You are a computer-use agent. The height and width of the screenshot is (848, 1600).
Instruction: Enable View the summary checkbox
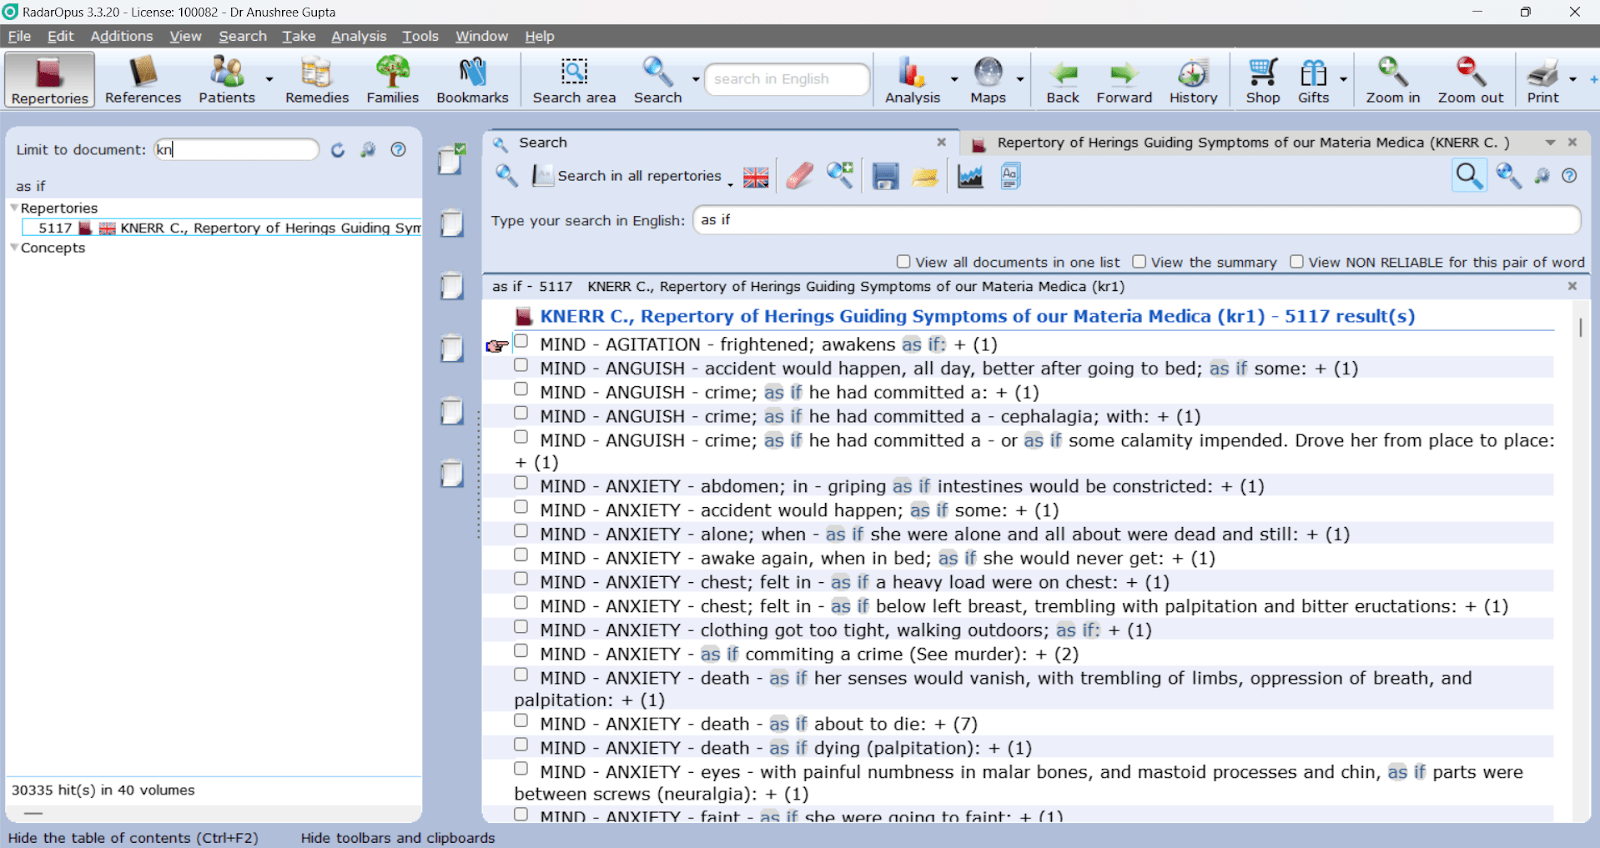tap(1139, 261)
